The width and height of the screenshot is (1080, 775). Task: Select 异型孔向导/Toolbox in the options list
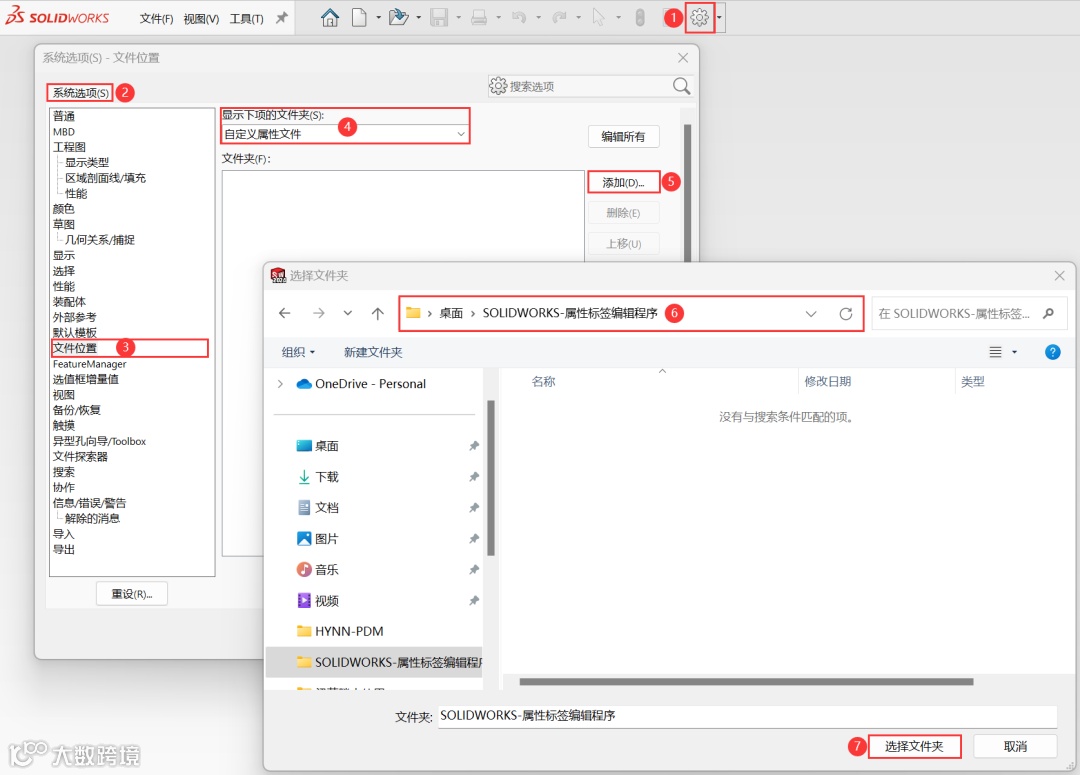(99, 441)
